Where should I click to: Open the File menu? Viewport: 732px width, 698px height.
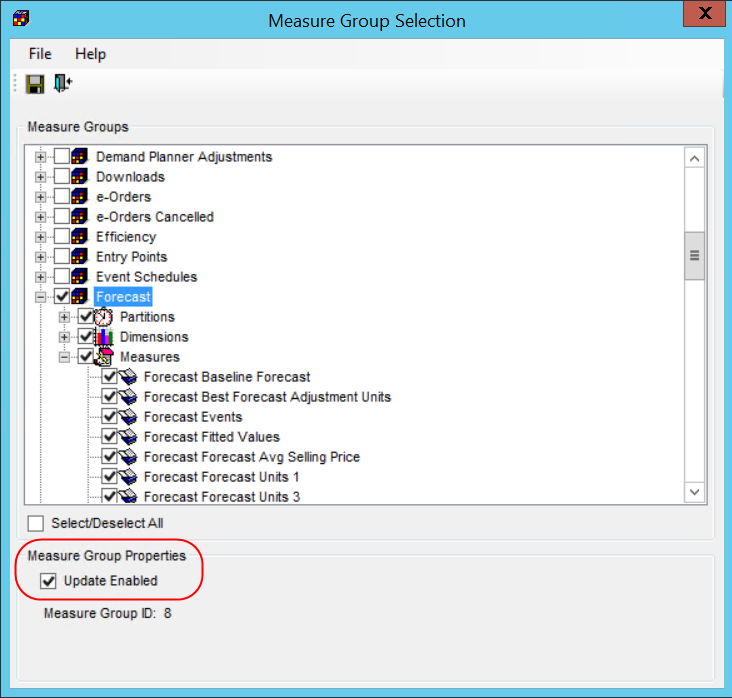point(40,54)
